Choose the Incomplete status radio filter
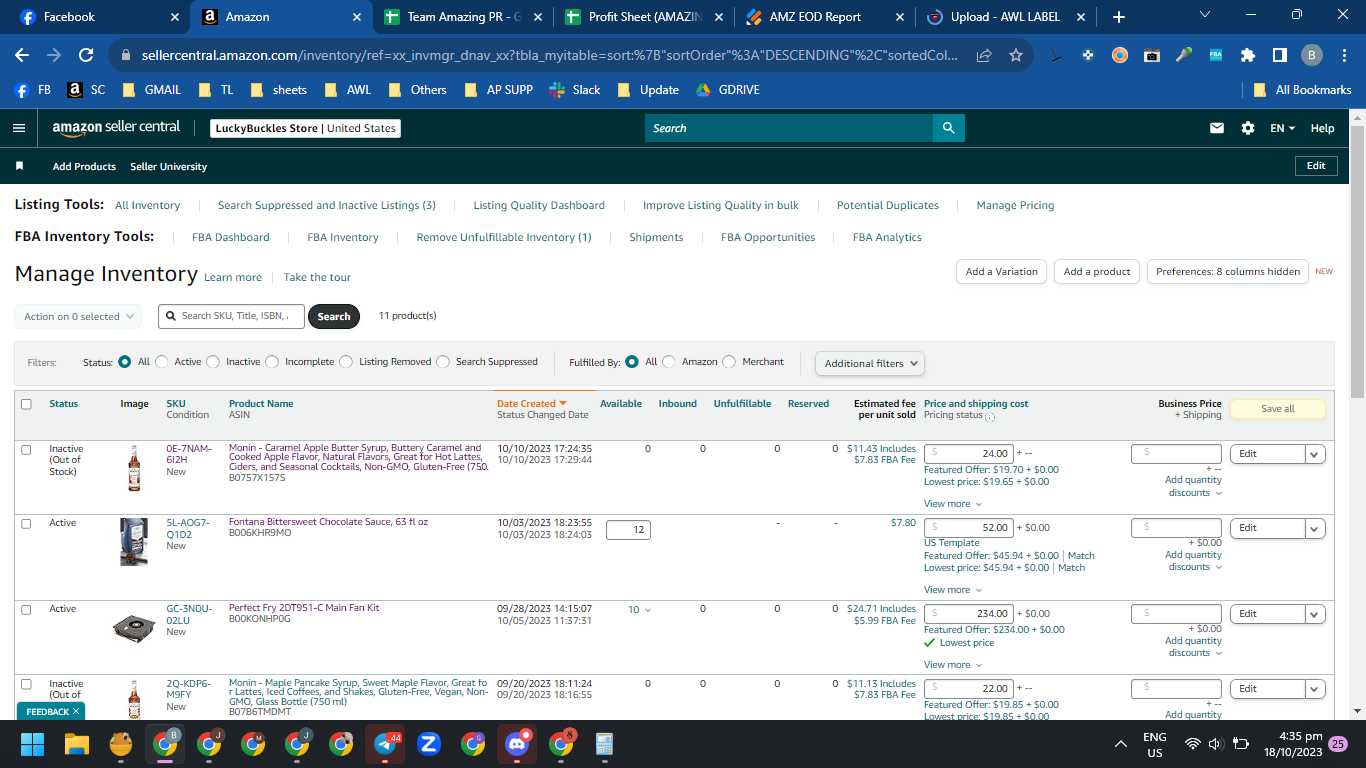1366x768 pixels. tap(272, 362)
